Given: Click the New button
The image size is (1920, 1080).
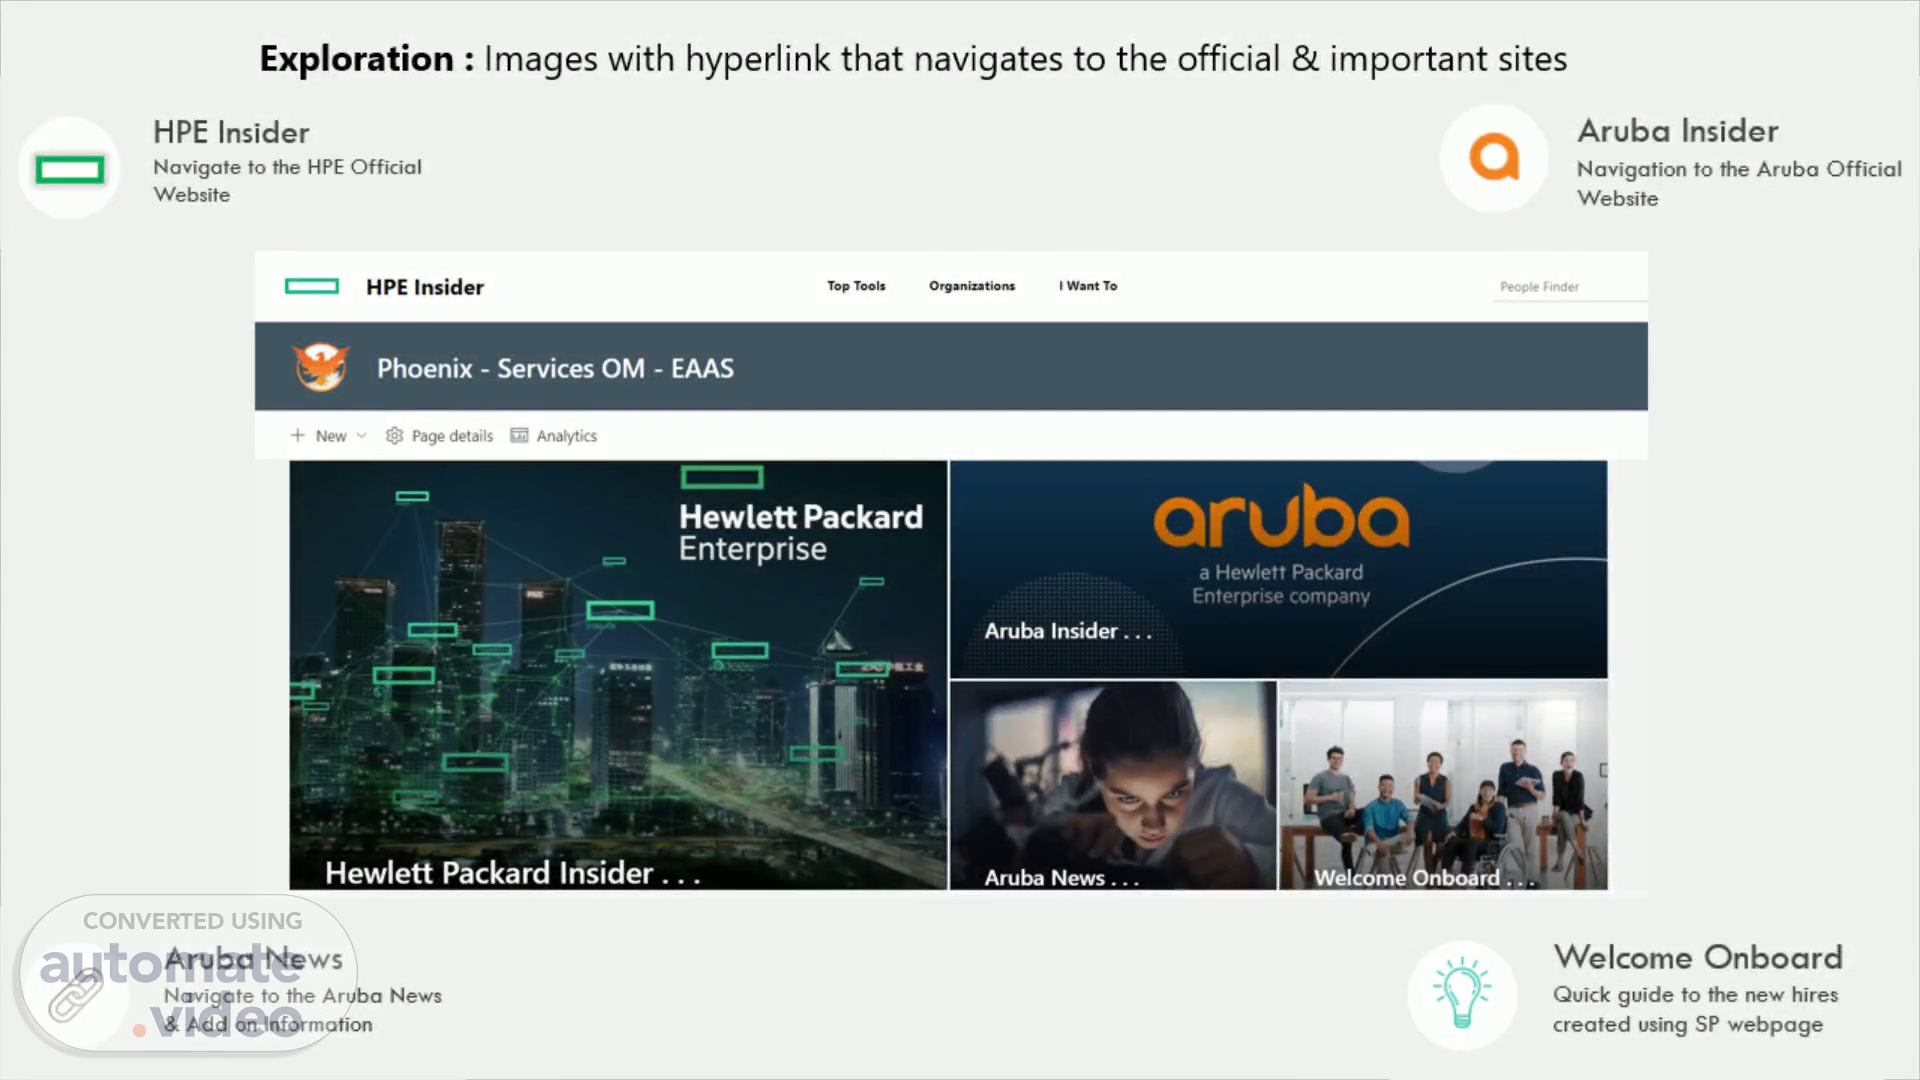Looking at the screenshot, I should coord(330,436).
